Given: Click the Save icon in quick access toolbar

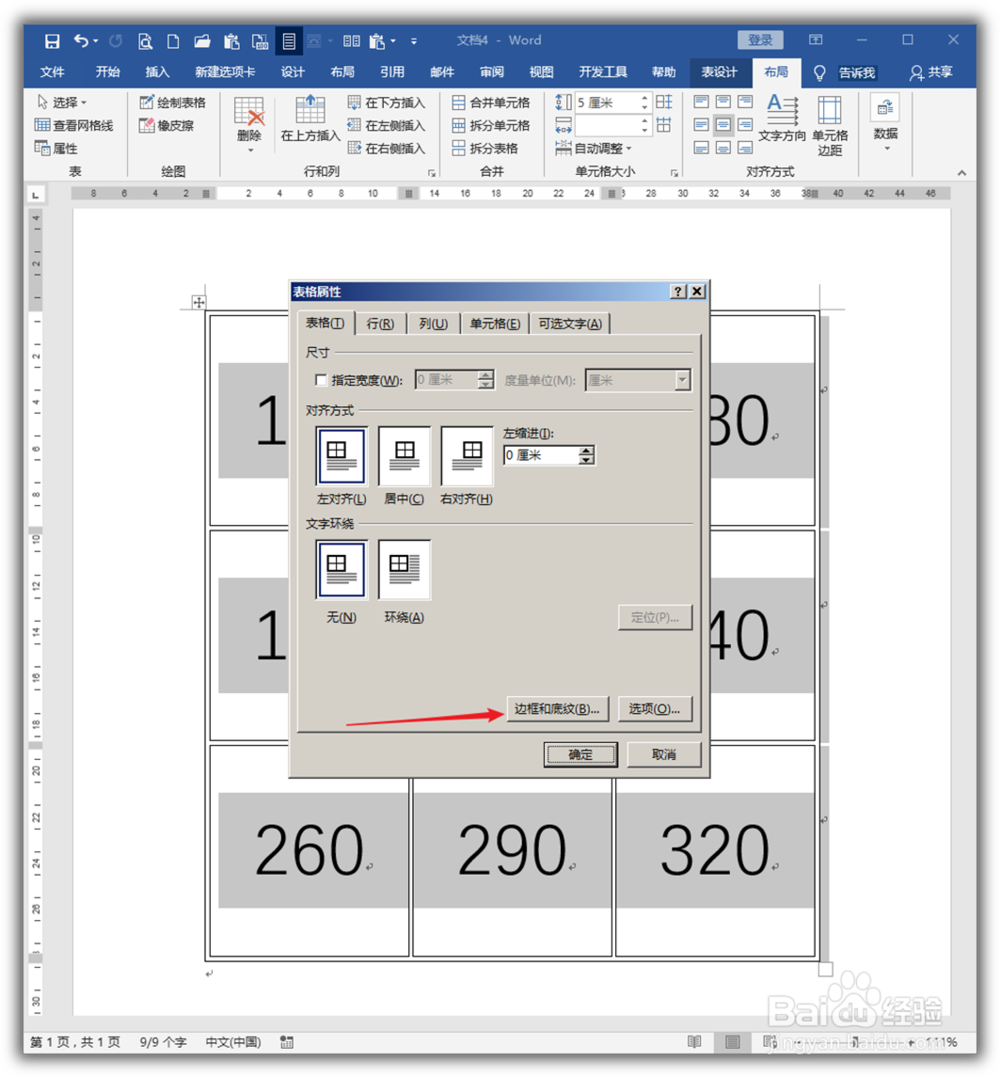Looking at the screenshot, I should point(52,41).
